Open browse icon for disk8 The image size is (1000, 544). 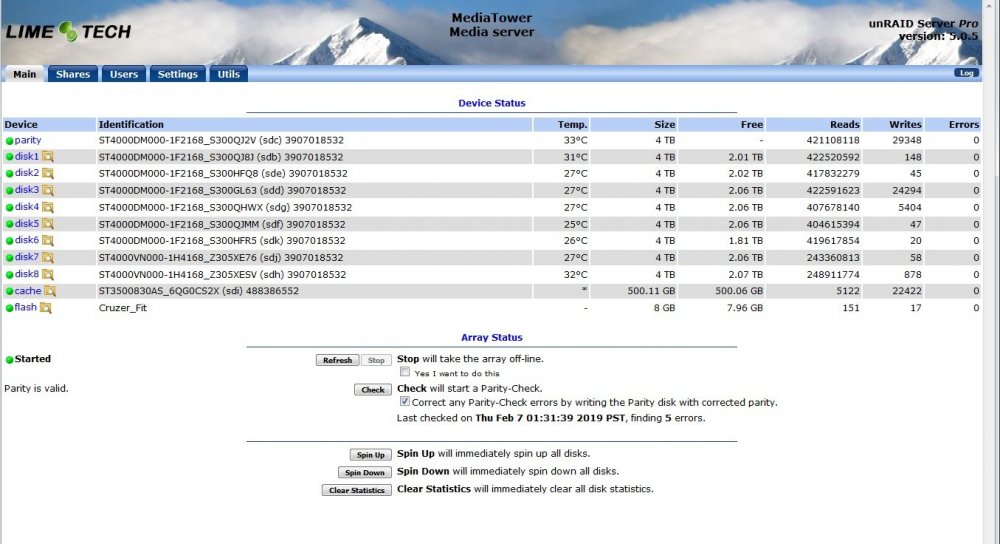click(x=48, y=274)
